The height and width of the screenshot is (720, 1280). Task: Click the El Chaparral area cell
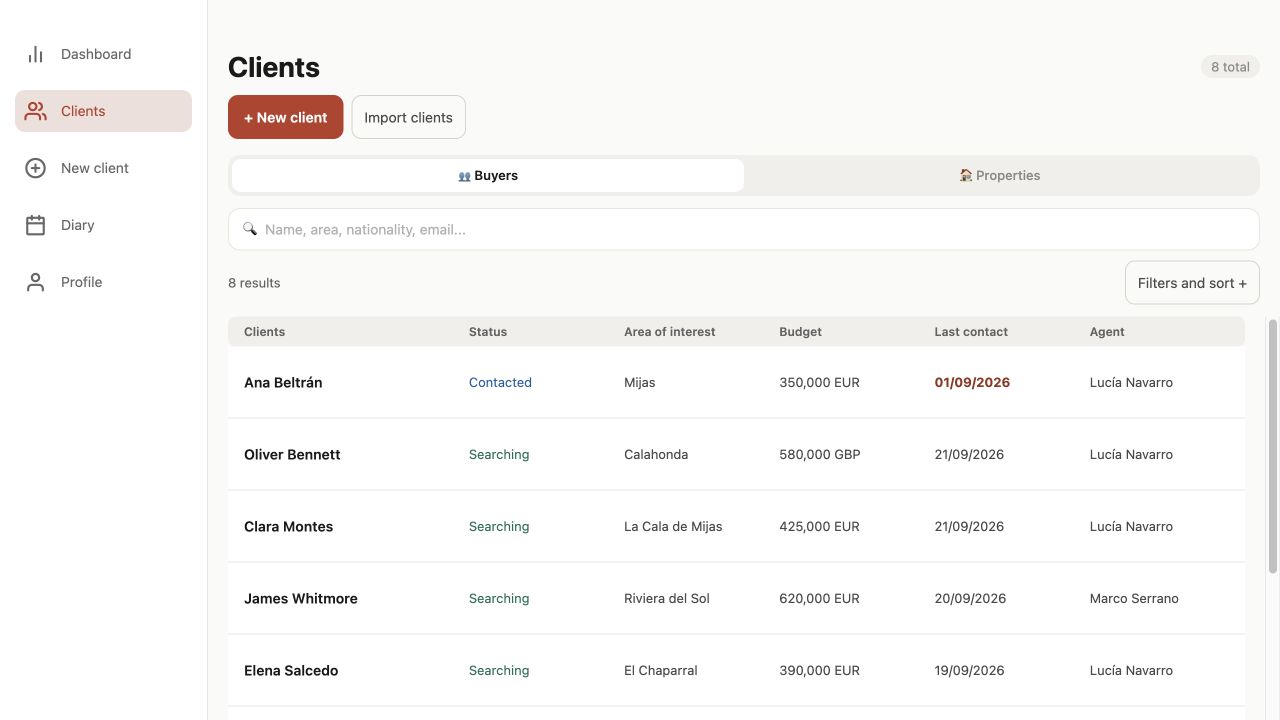[x=661, y=670]
